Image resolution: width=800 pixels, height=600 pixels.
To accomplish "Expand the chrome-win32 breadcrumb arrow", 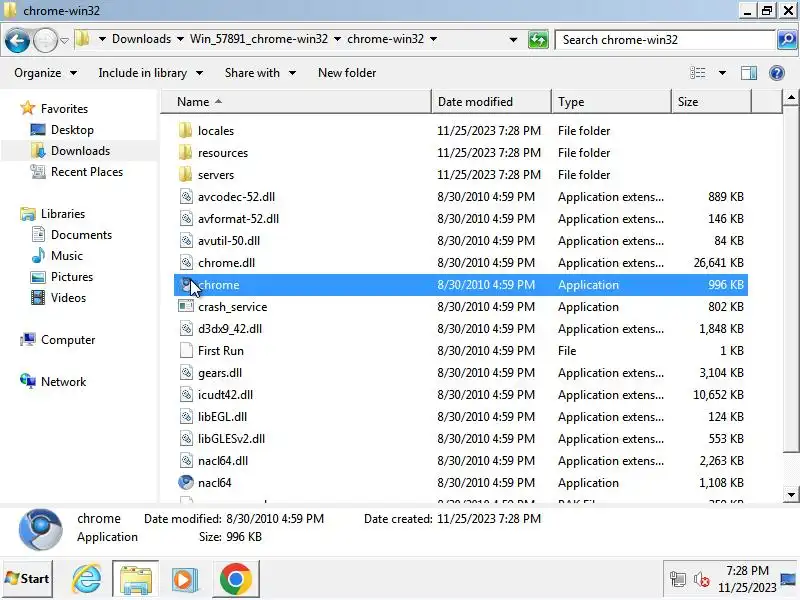I will click(x=433, y=39).
